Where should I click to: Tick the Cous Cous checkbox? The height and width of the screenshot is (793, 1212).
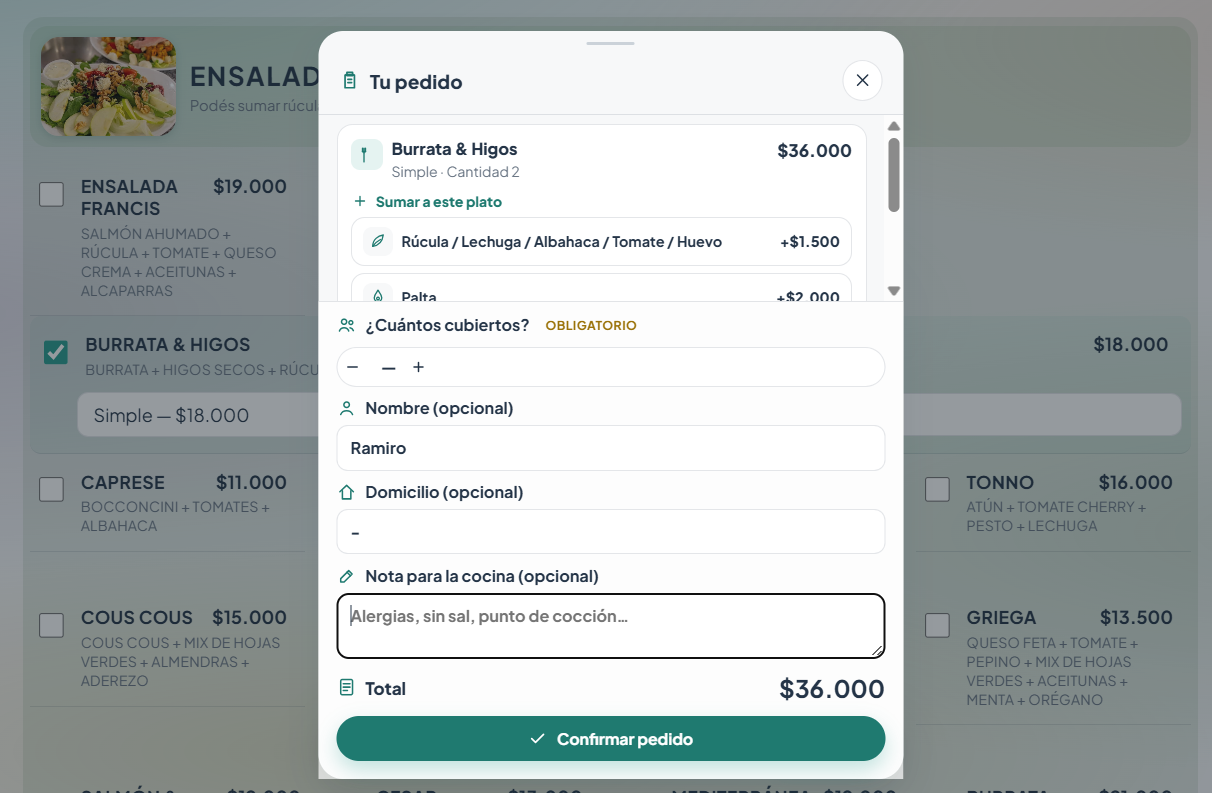tap(51, 625)
